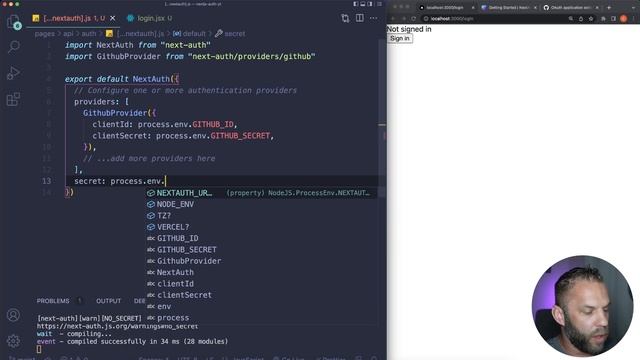This screenshot has width=640, height=360.
Task: Choose GithubProvider from the autocomplete suggestions
Action: point(261,261)
